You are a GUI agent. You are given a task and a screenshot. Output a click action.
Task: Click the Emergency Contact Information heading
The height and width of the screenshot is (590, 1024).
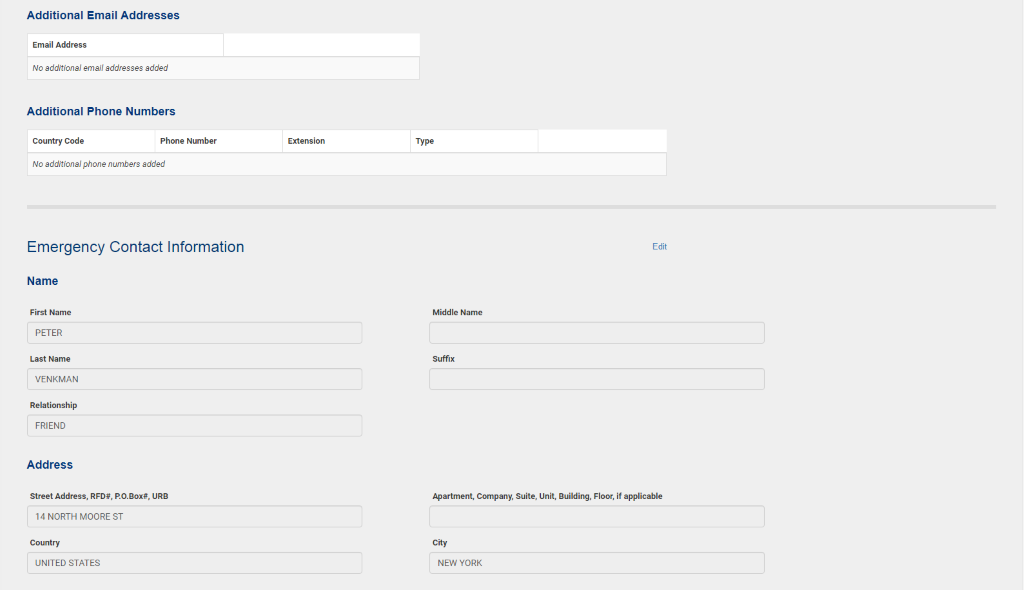pyautogui.click(x=135, y=247)
